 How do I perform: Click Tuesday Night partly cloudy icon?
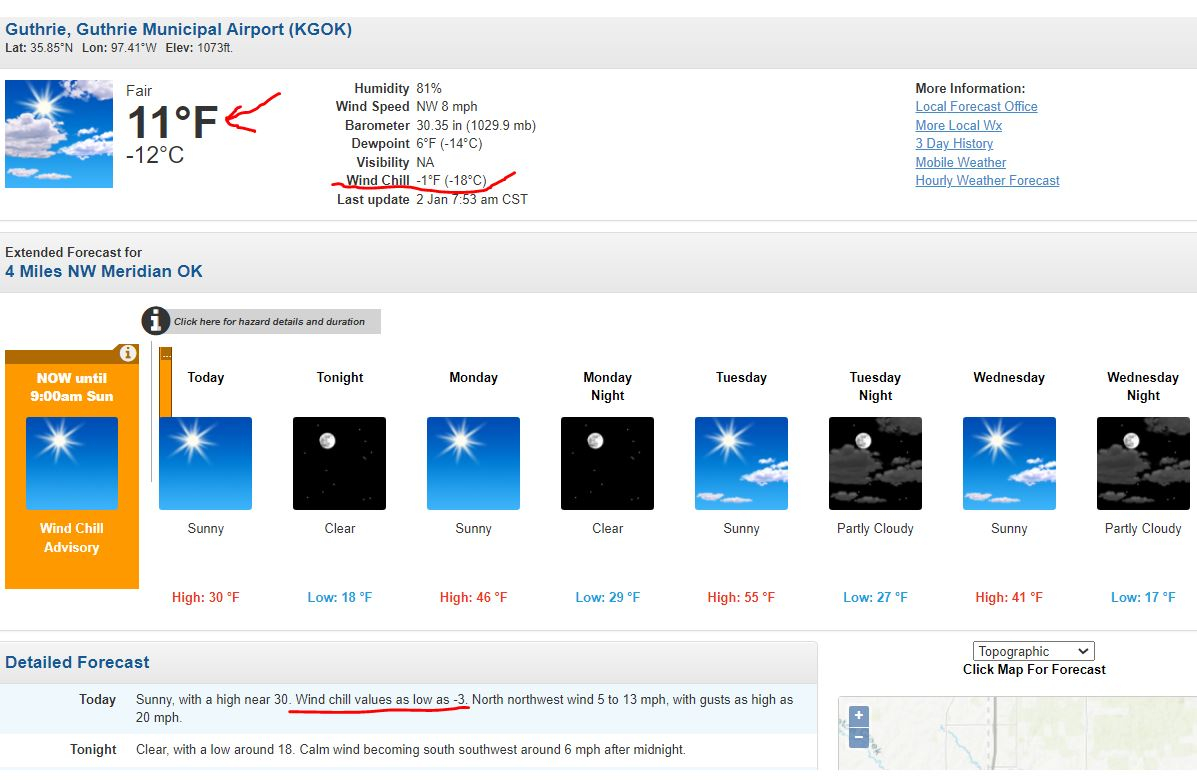875,463
